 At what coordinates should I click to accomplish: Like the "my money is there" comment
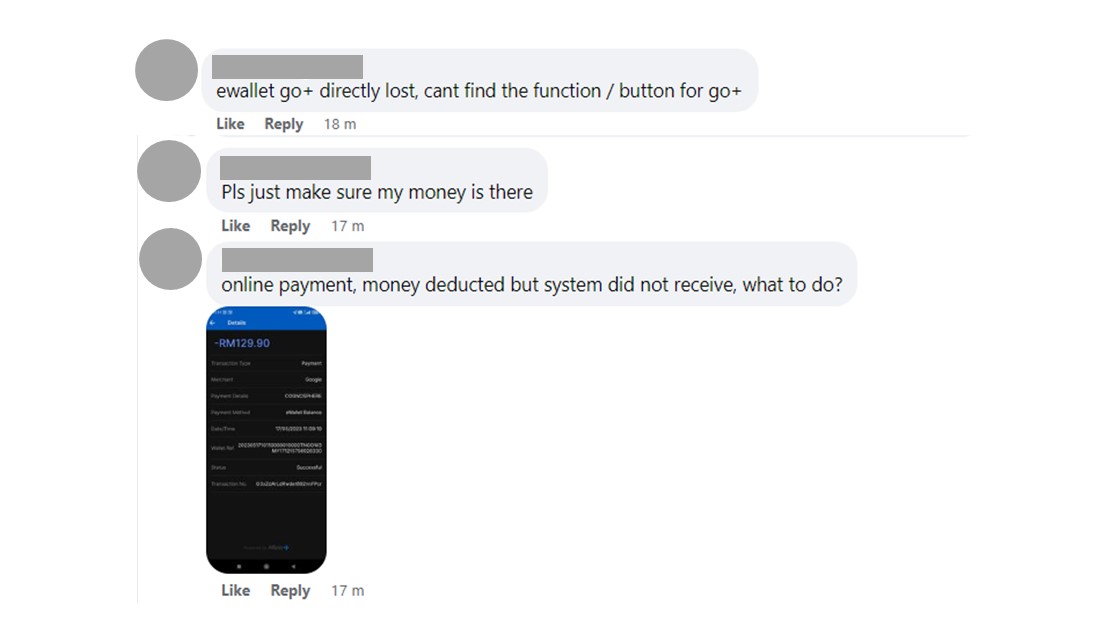coord(236,226)
